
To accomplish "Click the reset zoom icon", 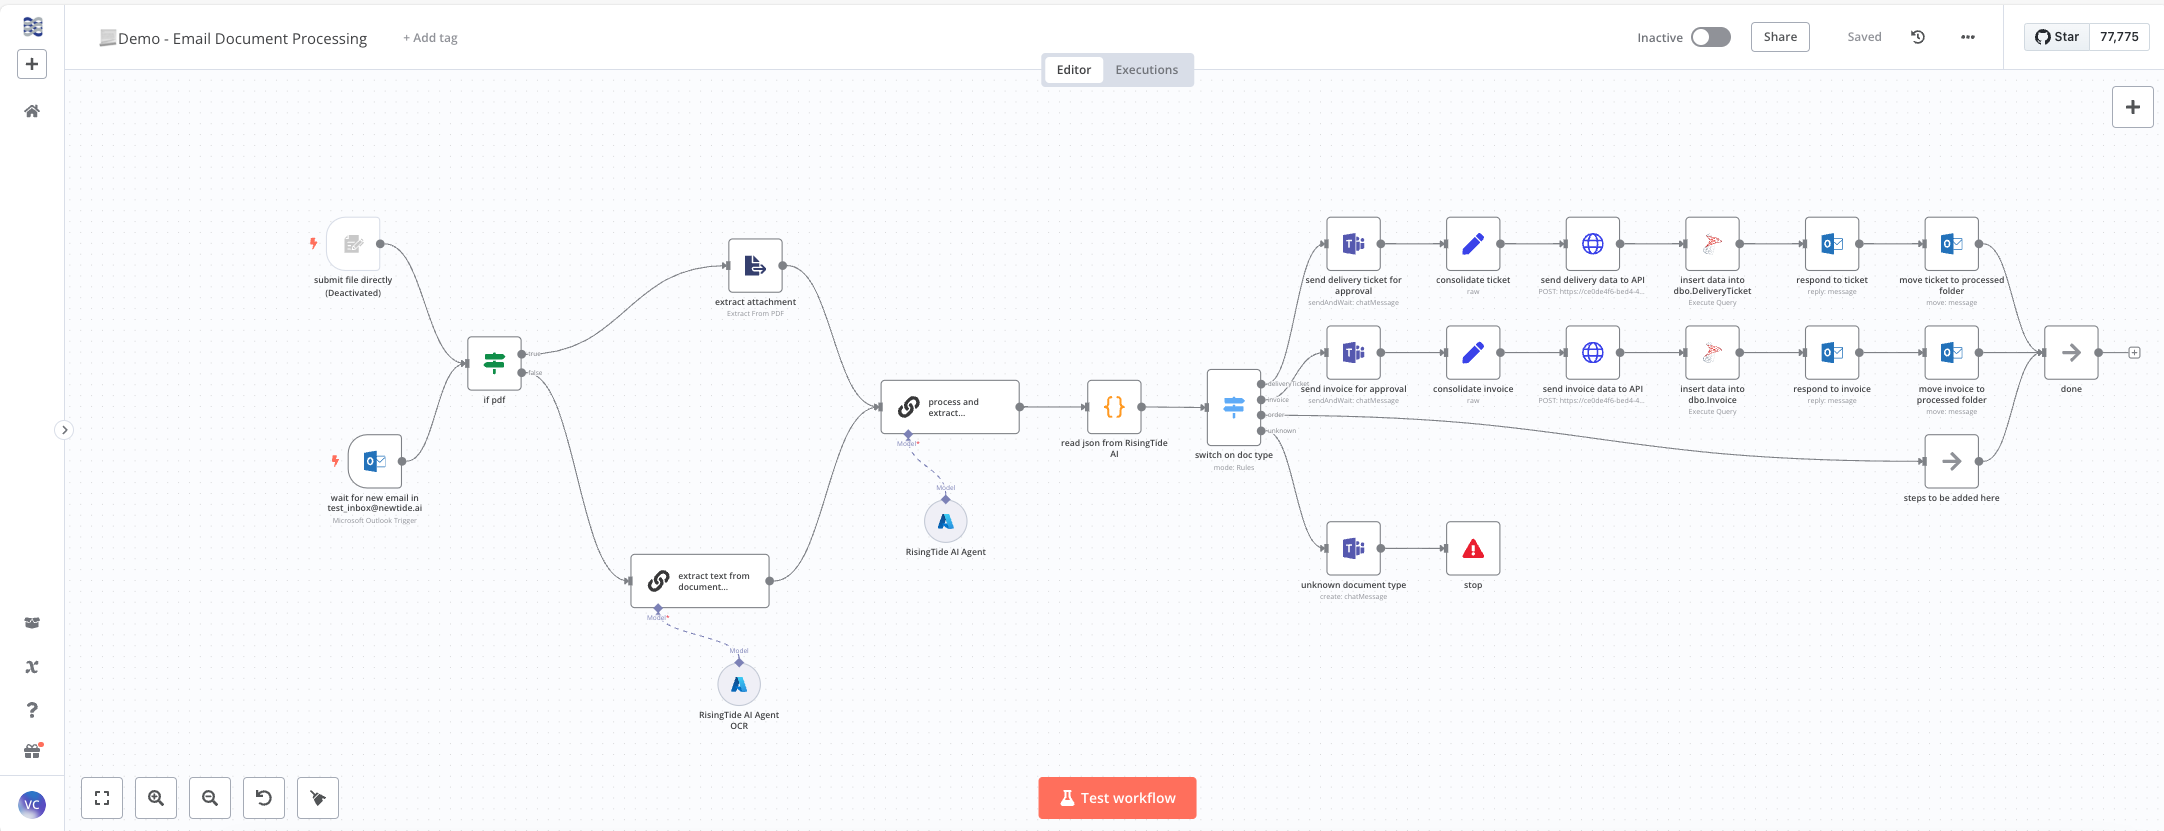I will [x=264, y=798].
